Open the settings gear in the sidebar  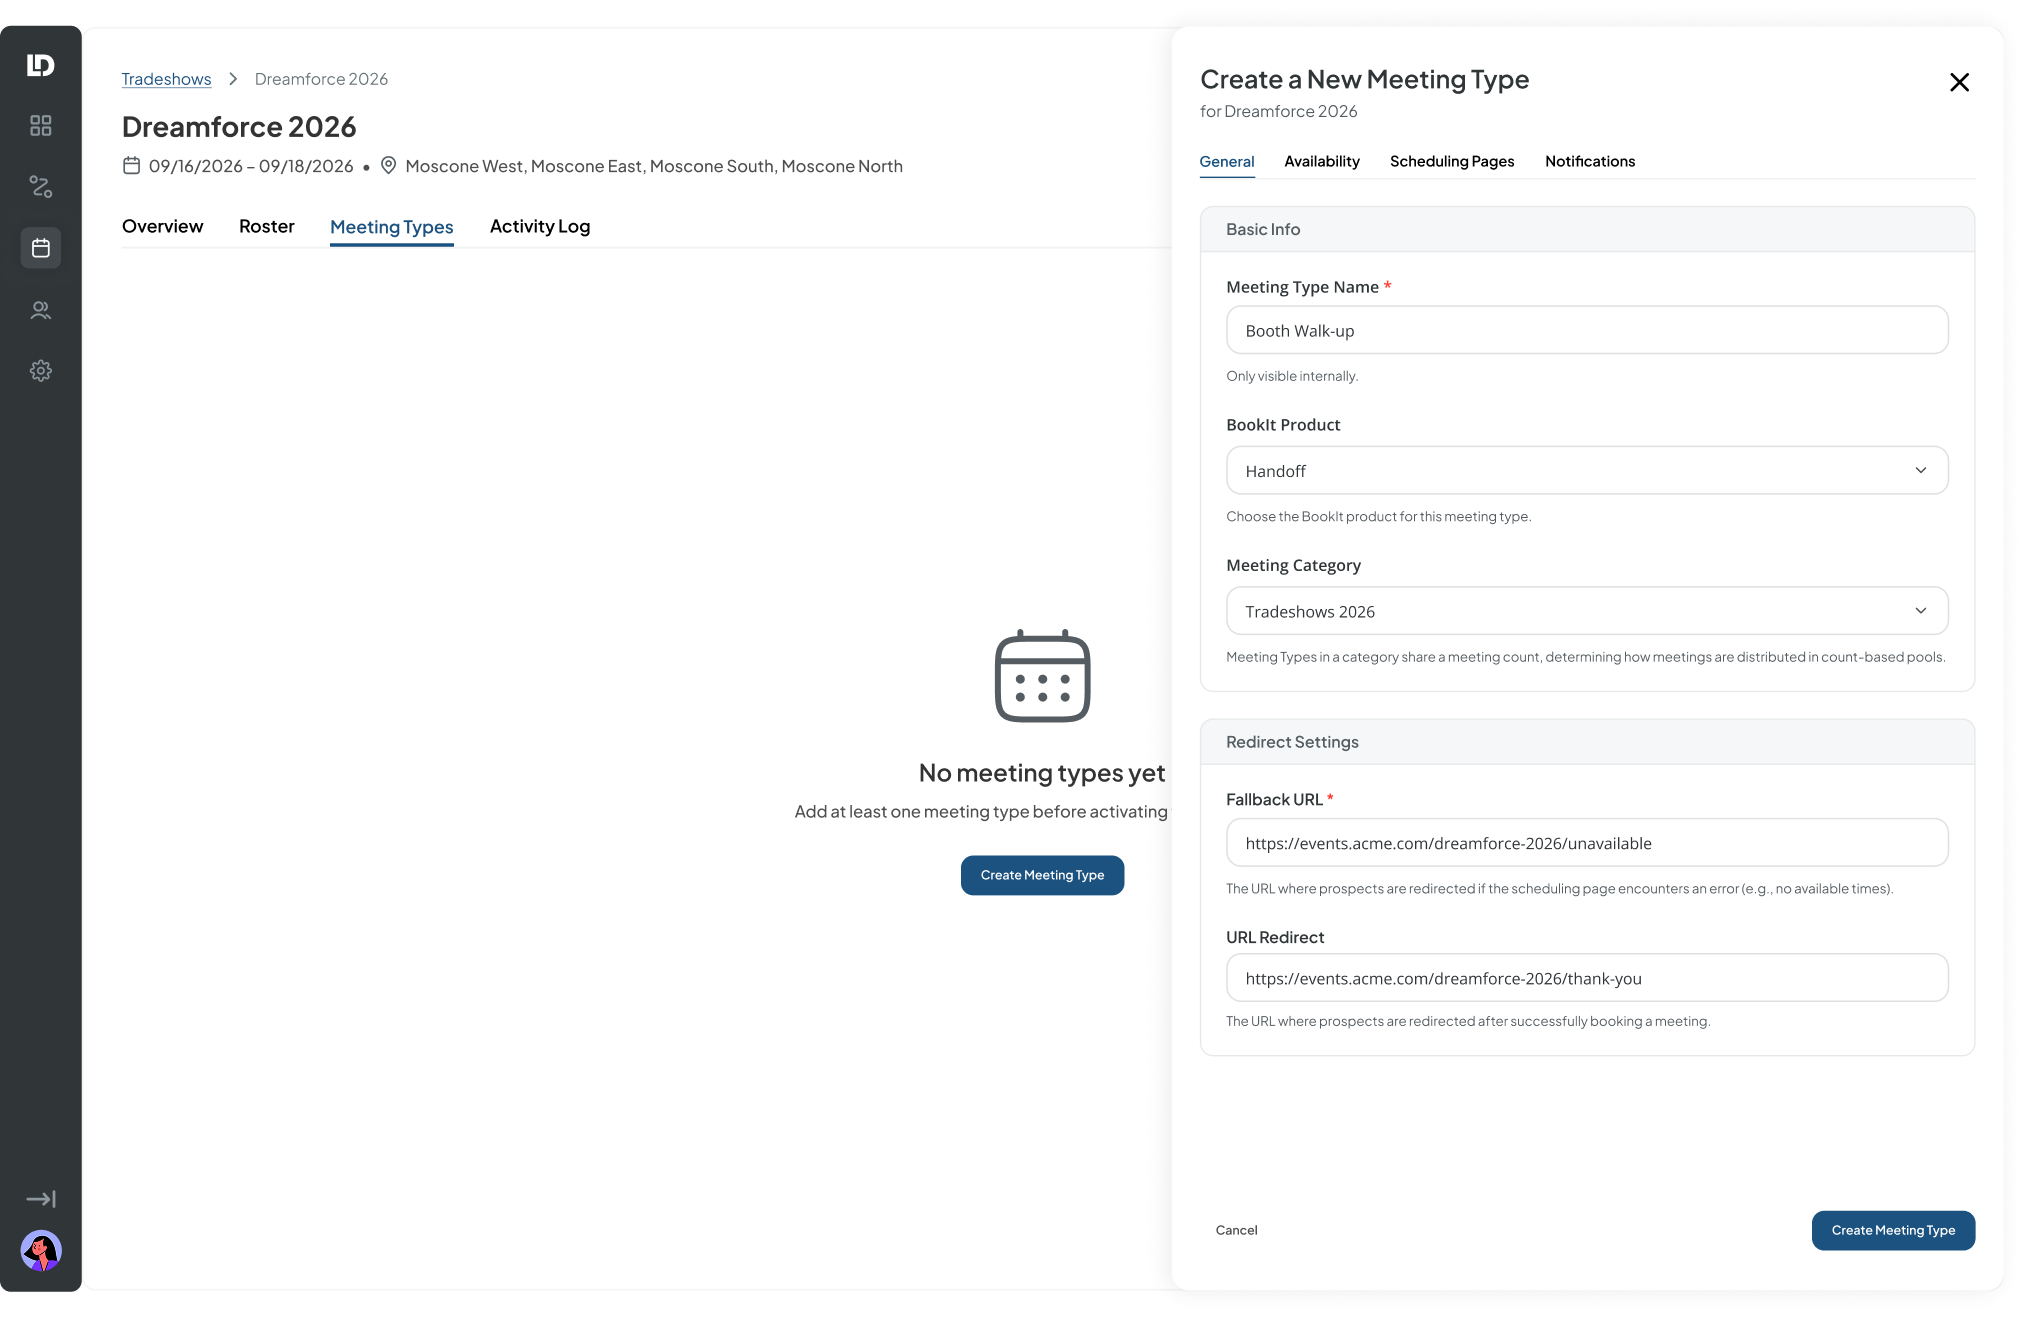point(41,371)
